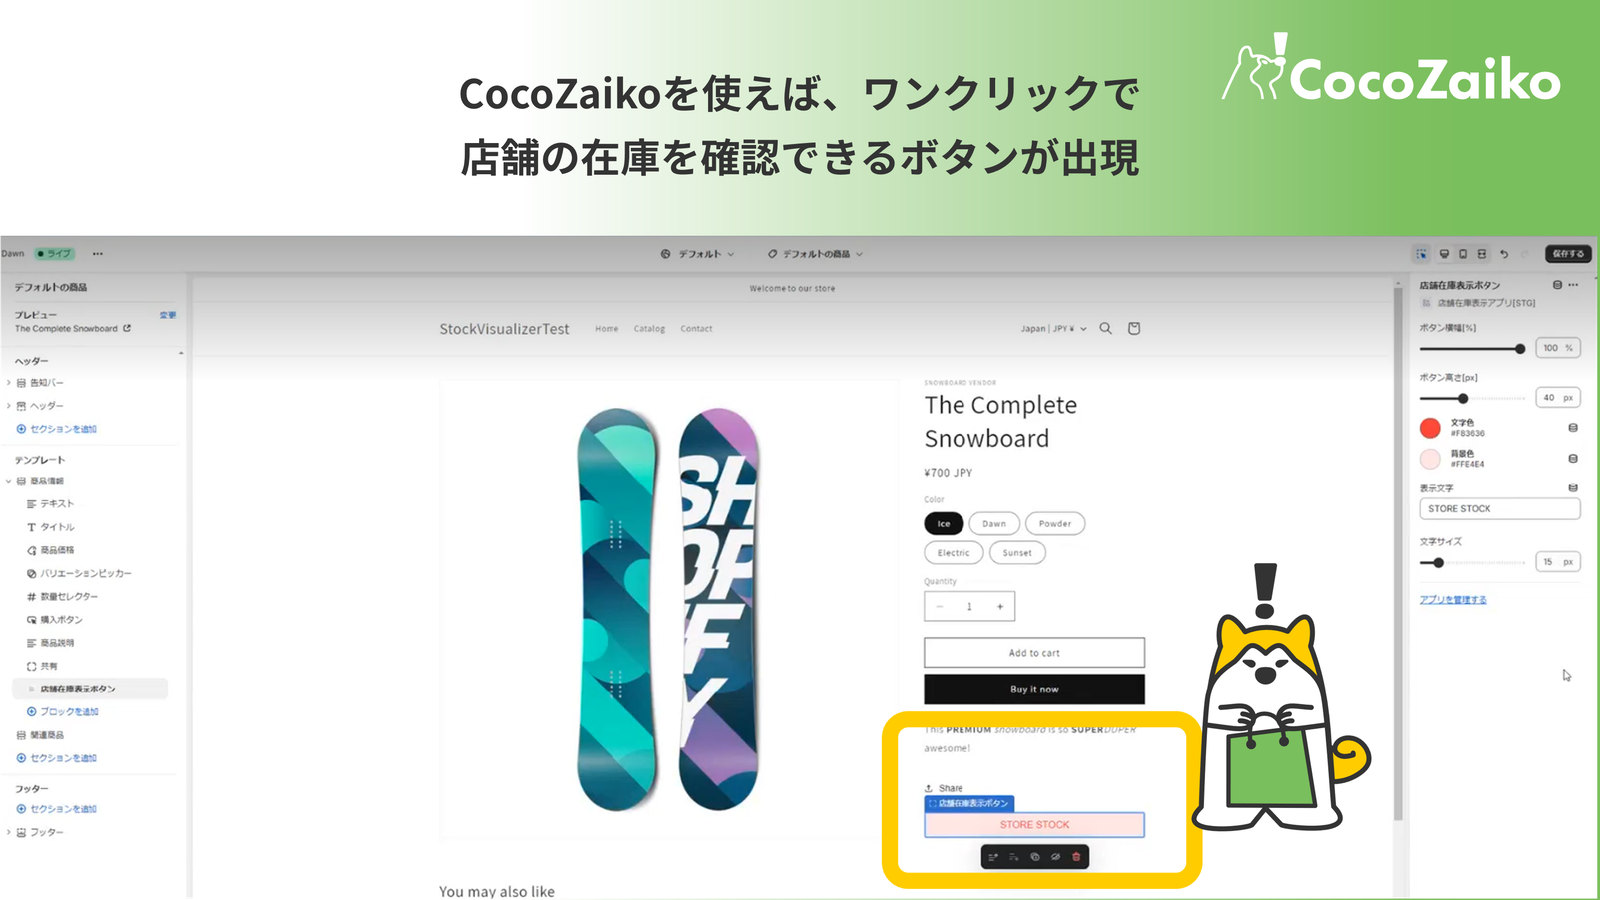Open Catalog in store navigation

(x=649, y=328)
